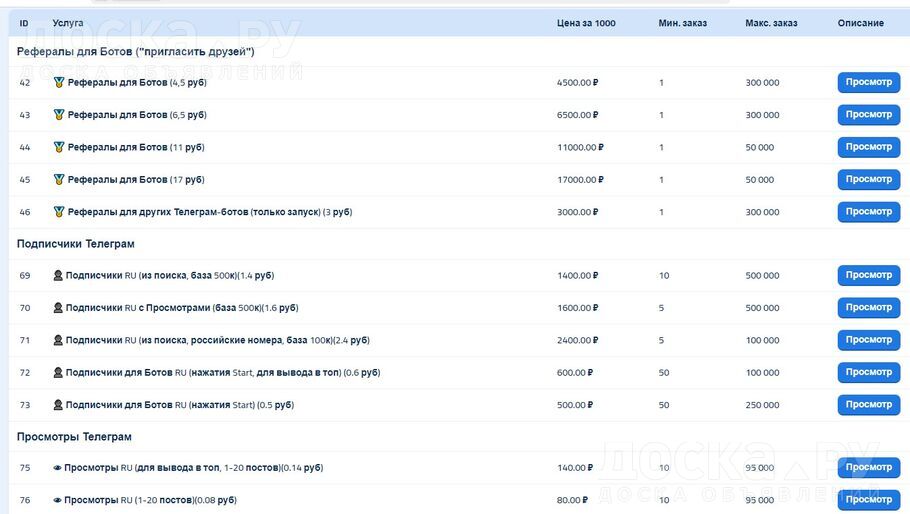
Task: Click the price 17000.00 ₽
Action: click(x=580, y=180)
